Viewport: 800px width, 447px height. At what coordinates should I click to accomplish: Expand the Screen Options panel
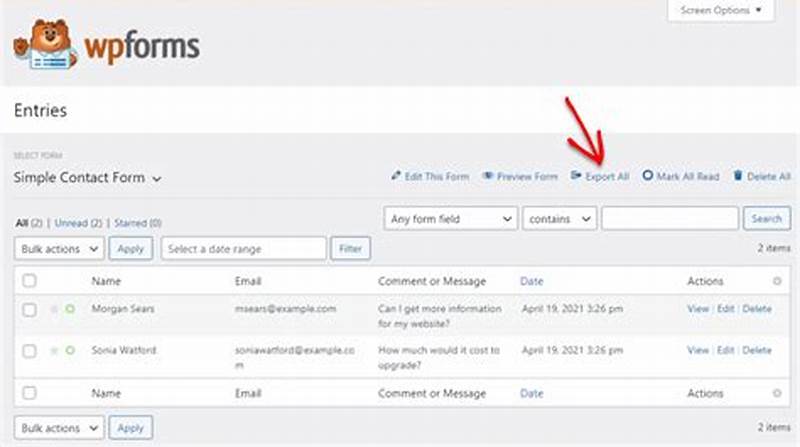(x=720, y=10)
